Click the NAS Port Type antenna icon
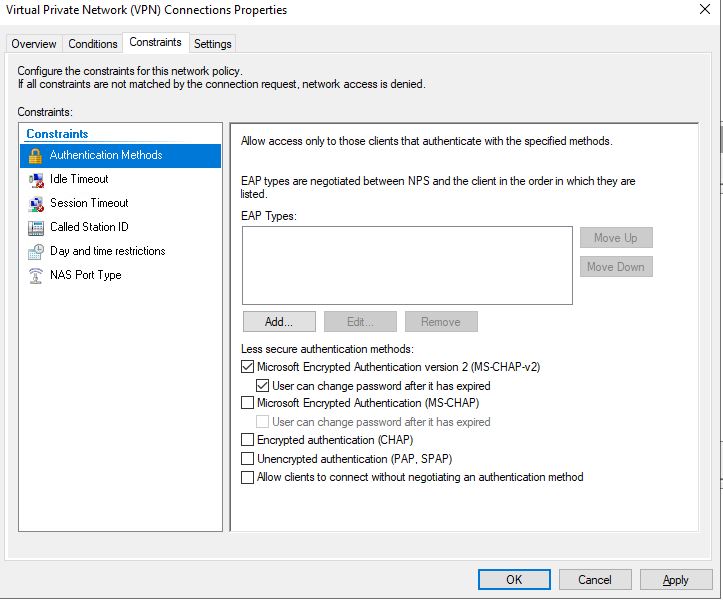 [36, 276]
